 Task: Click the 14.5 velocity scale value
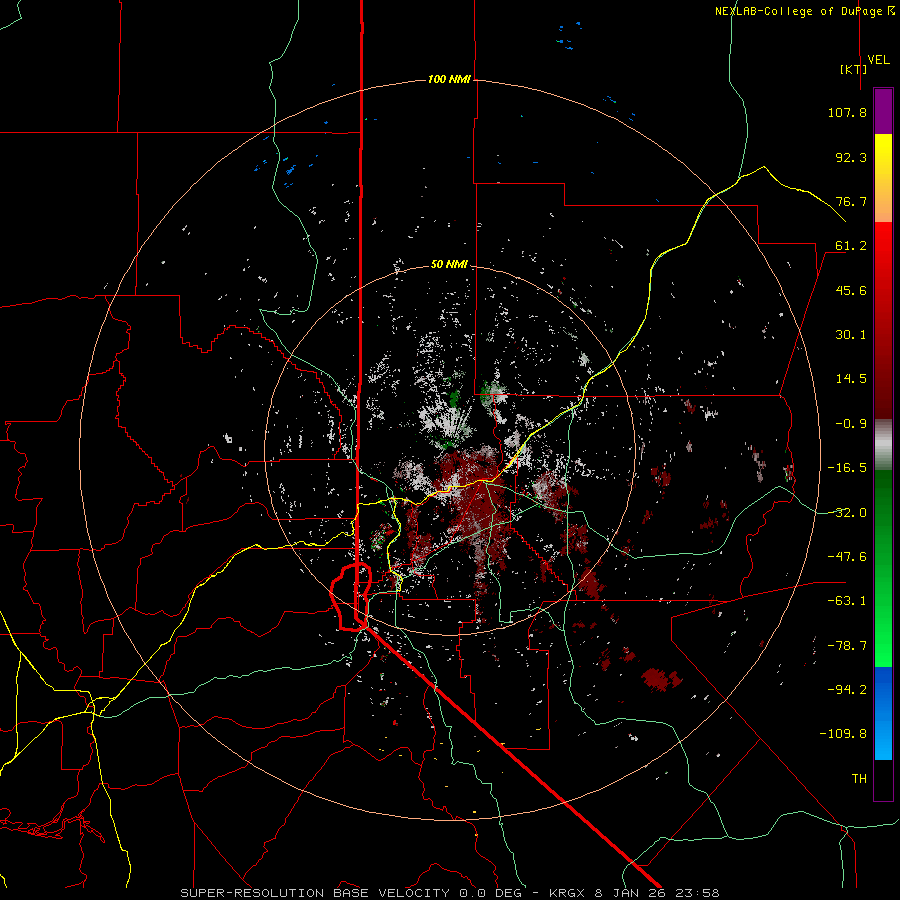(851, 379)
